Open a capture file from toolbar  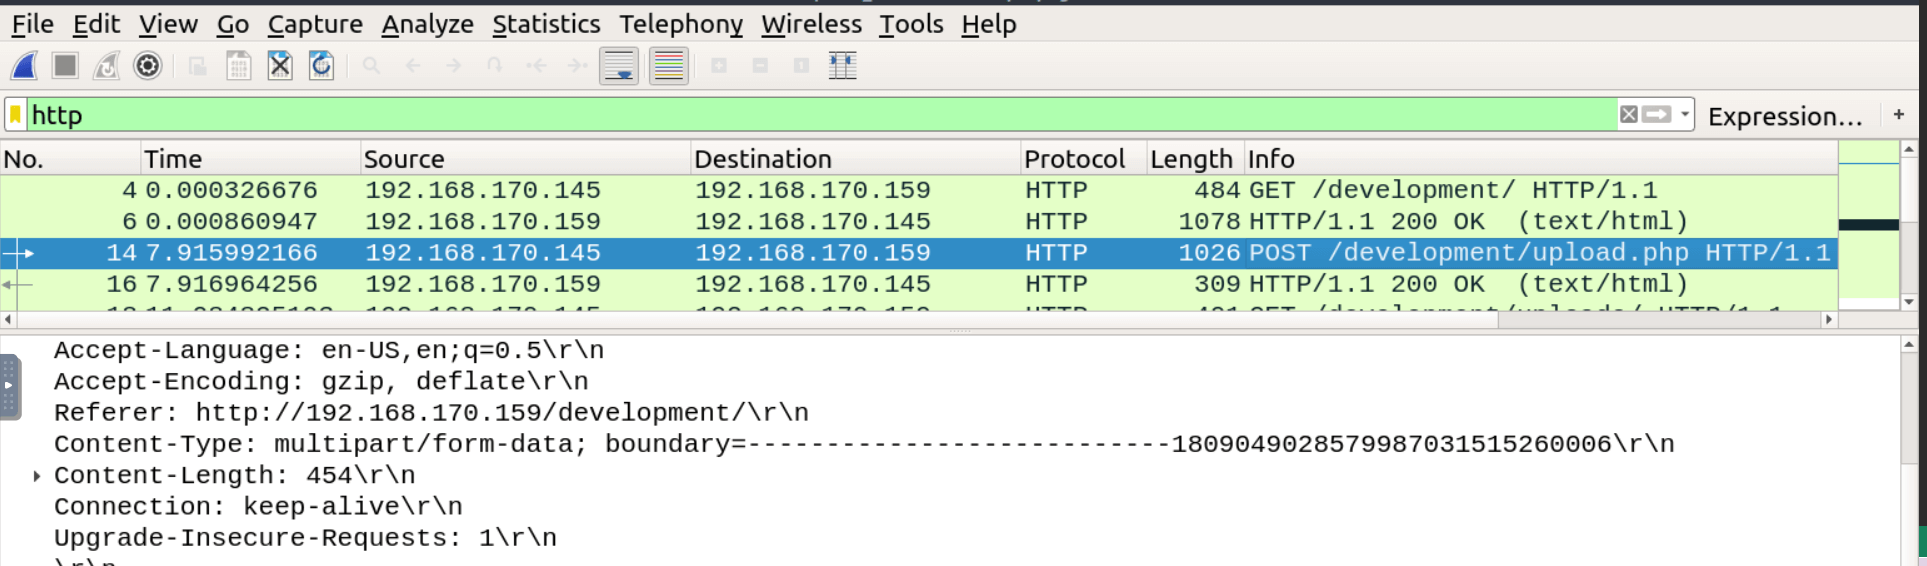(197, 66)
